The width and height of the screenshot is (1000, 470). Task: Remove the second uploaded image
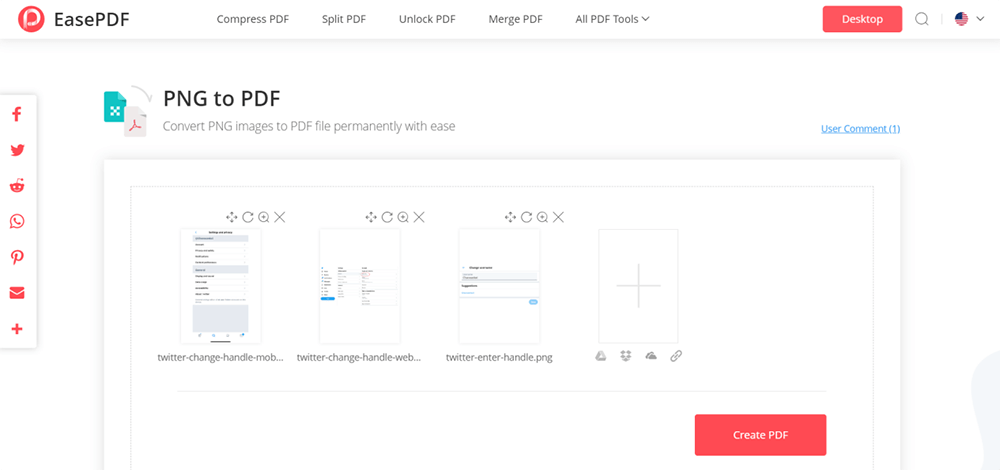[x=419, y=217]
